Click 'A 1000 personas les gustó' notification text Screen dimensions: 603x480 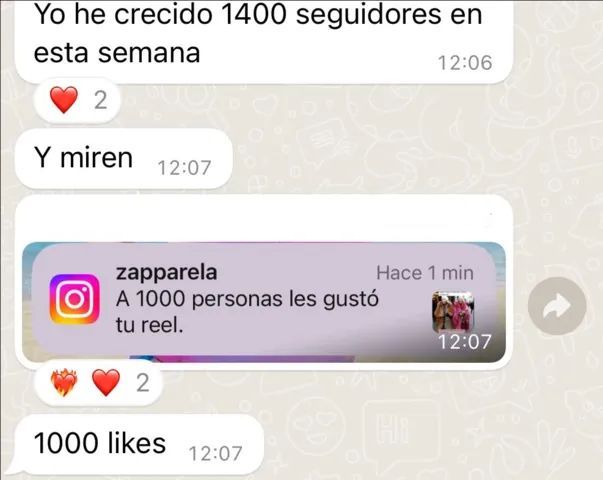point(247,299)
